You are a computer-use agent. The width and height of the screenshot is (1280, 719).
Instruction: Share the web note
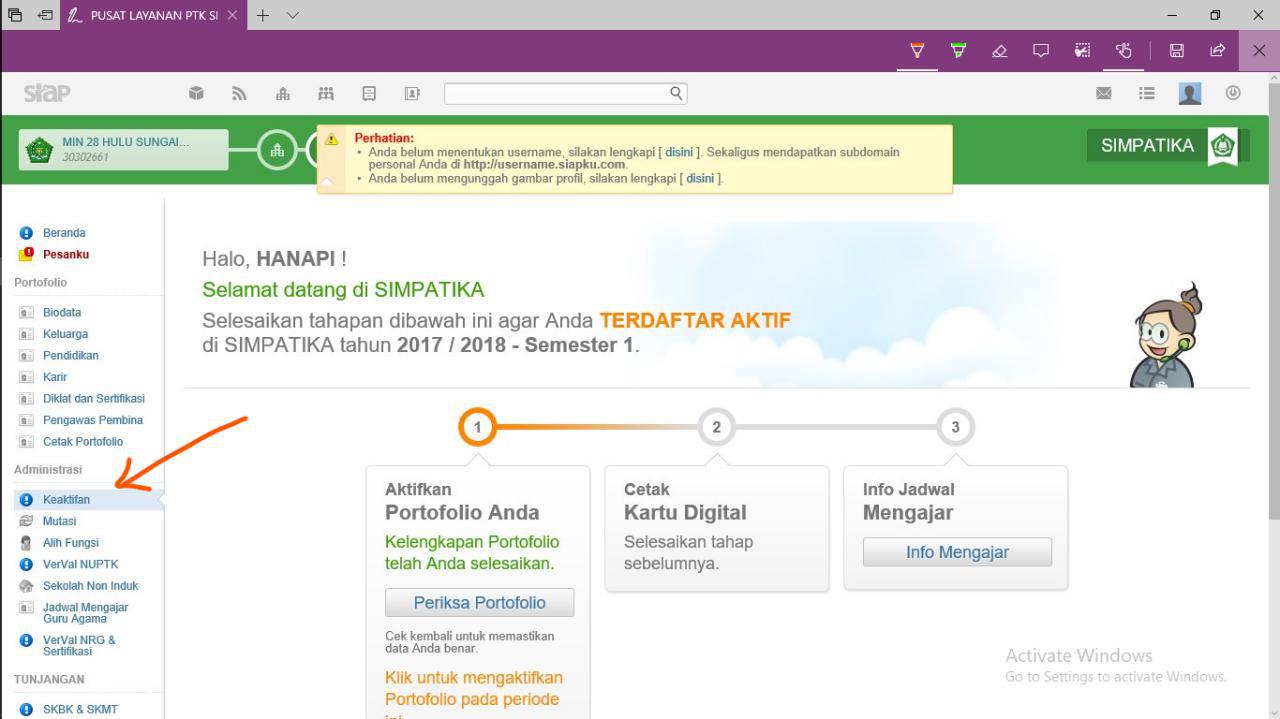(x=1217, y=50)
